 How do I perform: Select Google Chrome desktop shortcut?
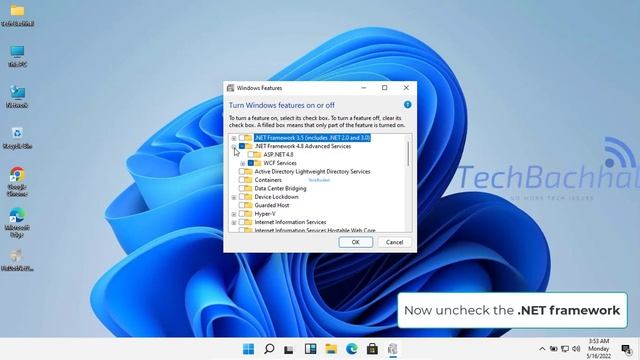pyautogui.click(x=17, y=182)
